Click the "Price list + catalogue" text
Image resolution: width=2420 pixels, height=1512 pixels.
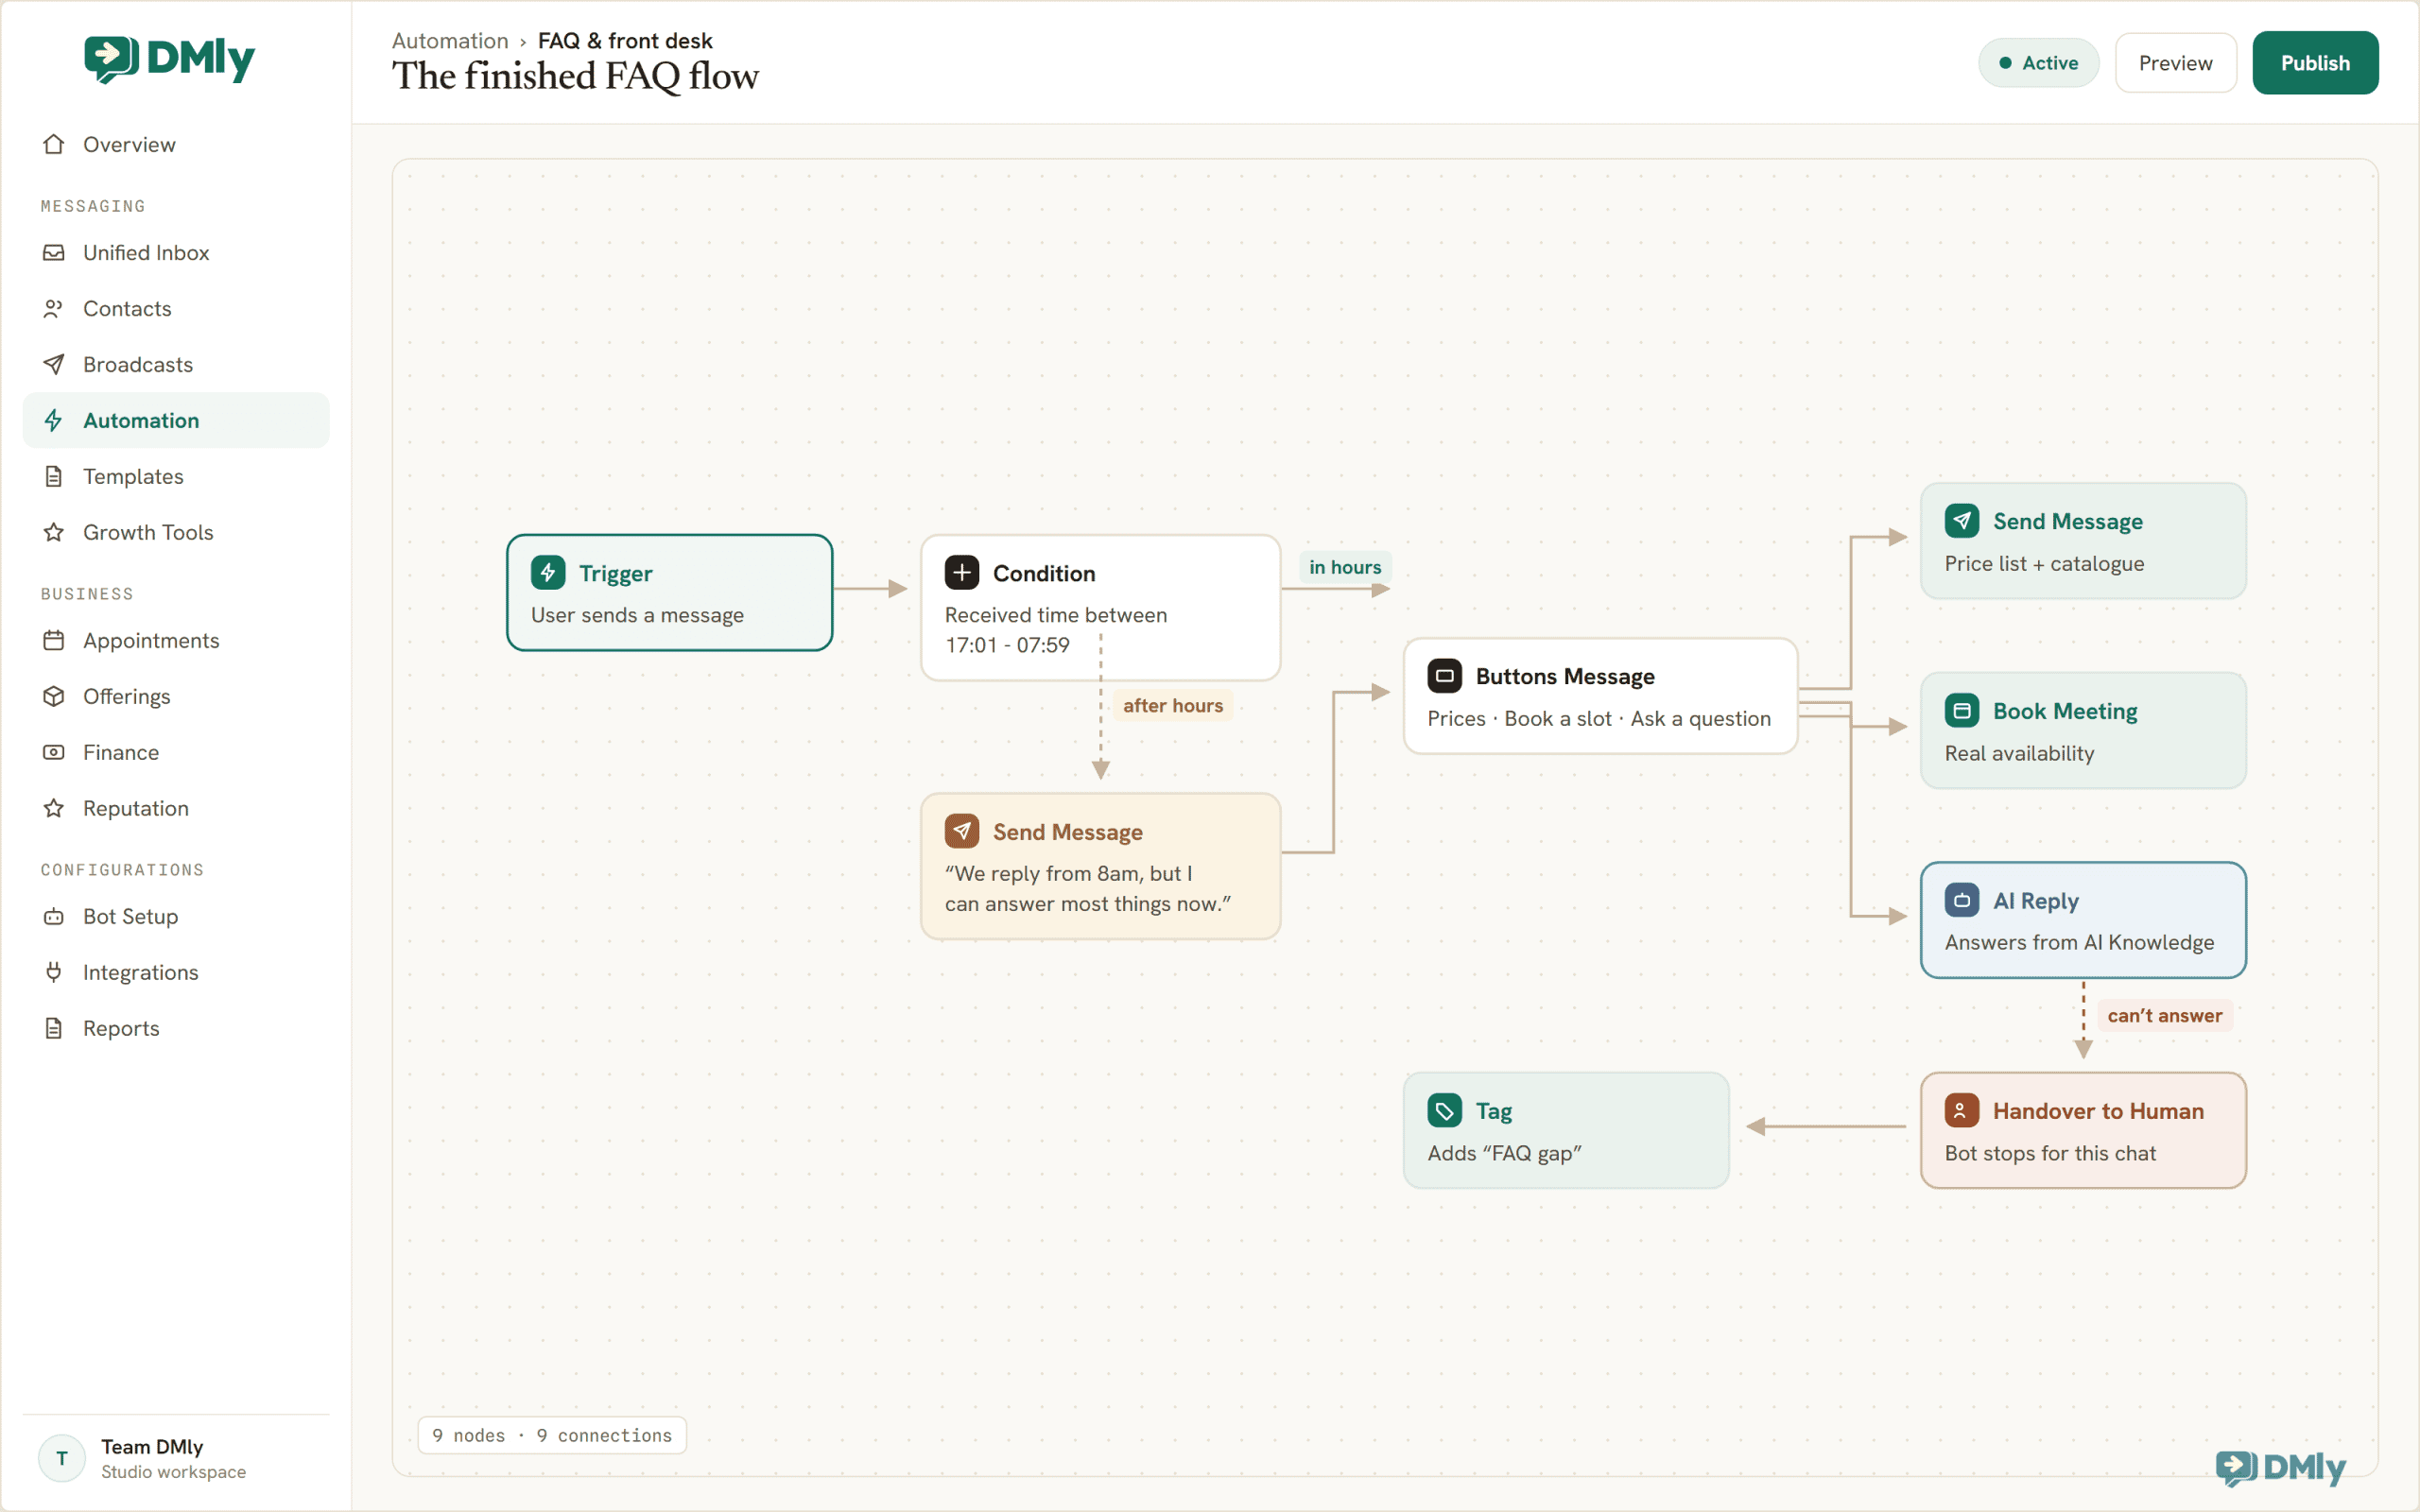point(2044,563)
